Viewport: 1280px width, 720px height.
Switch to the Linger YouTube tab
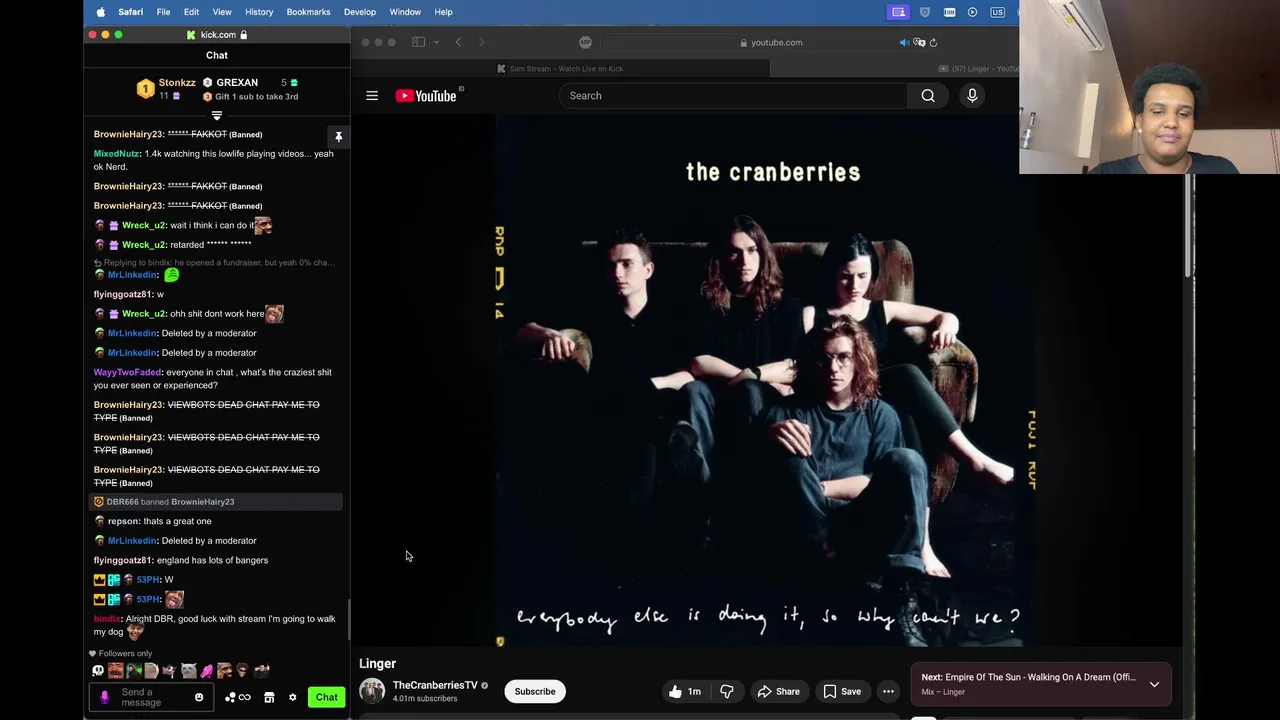click(x=980, y=68)
